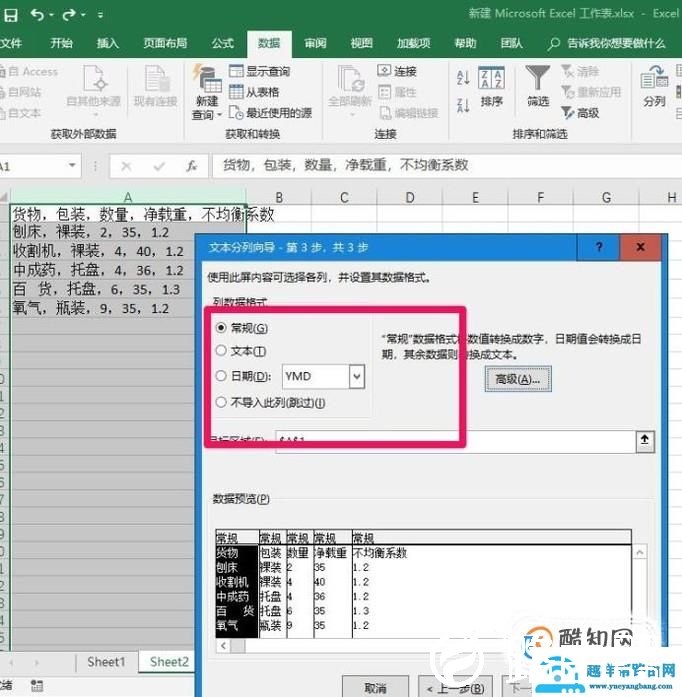The width and height of the screenshot is (682, 697).
Task: Select column D header
Action: (409, 197)
